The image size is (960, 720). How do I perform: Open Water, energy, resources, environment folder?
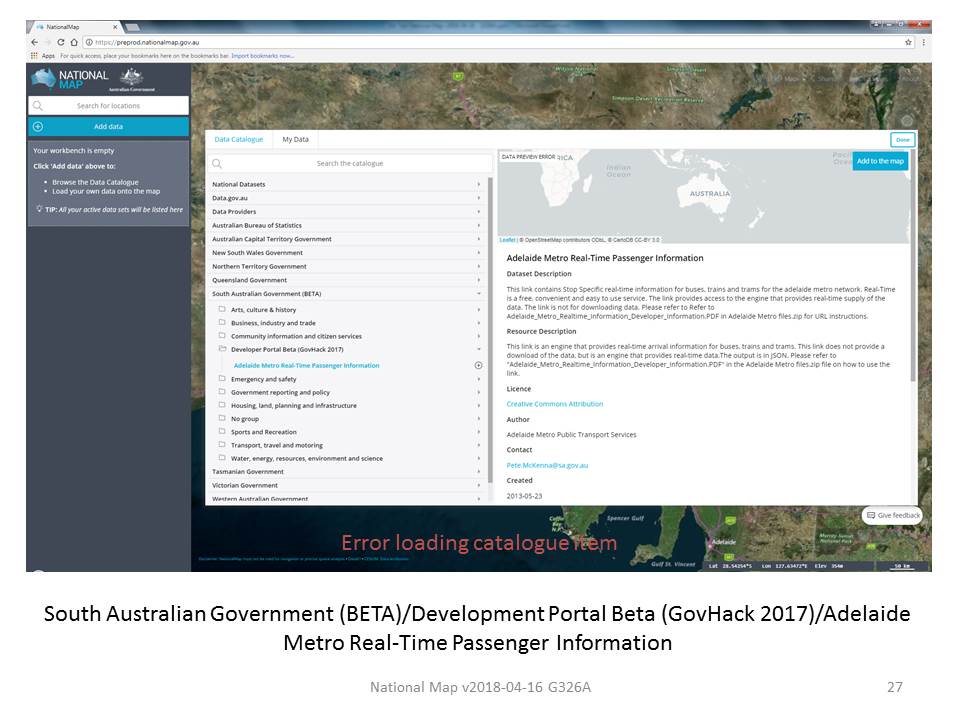click(x=349, y=459)
